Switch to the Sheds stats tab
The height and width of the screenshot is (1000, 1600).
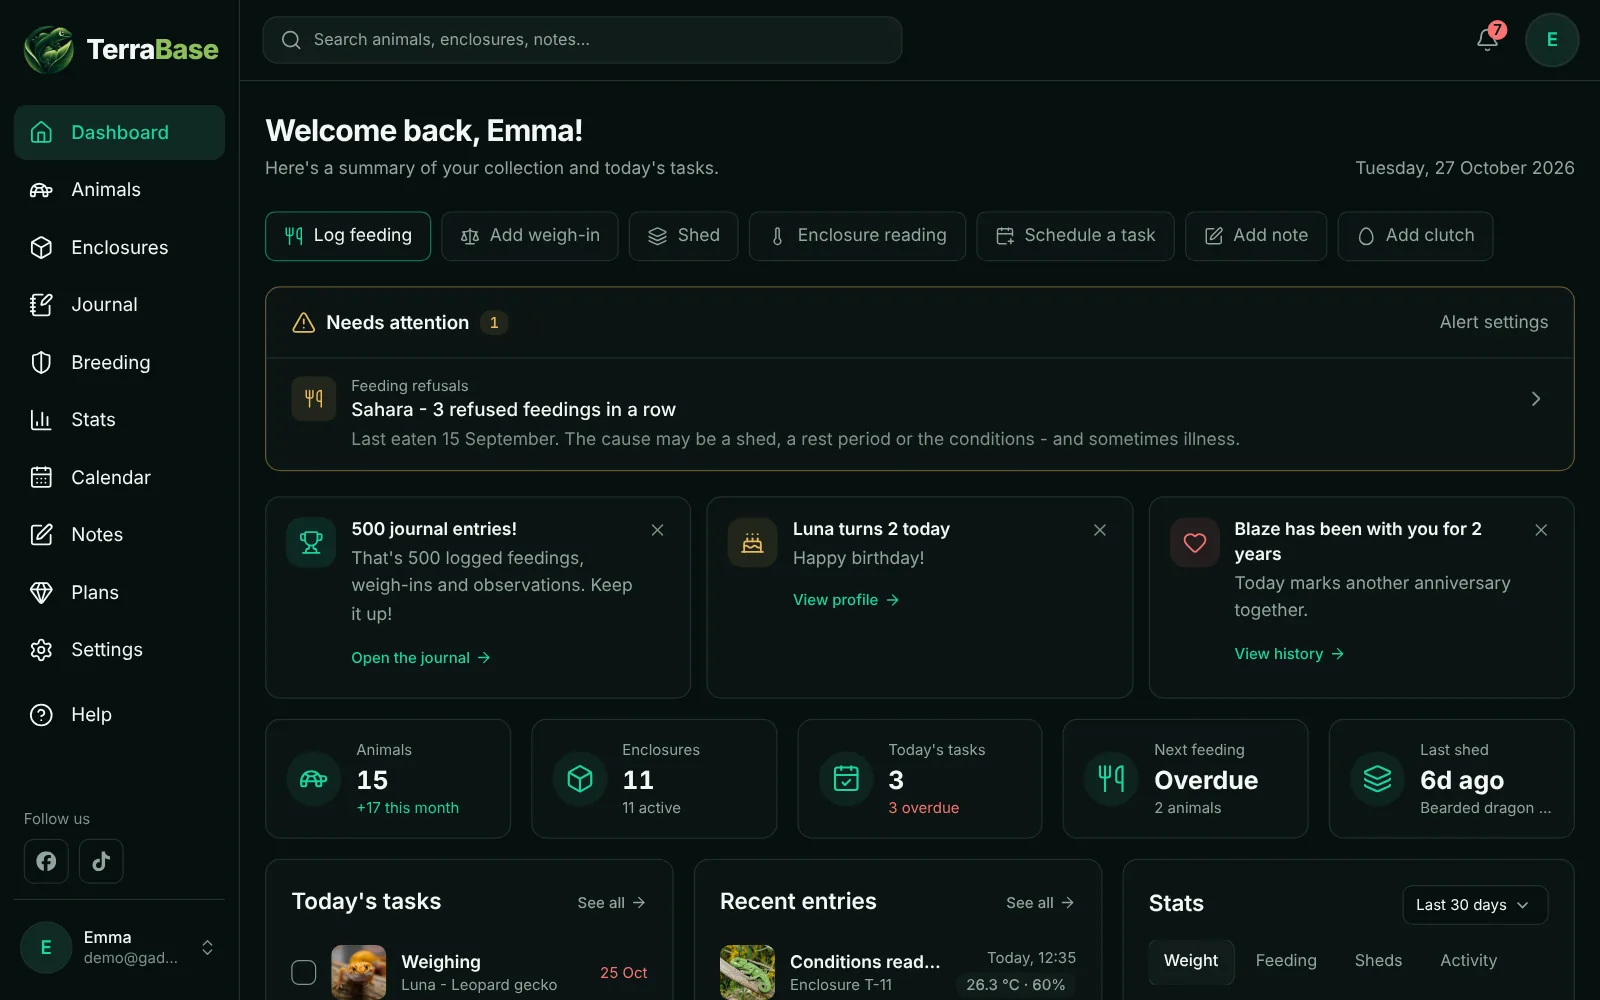click(1378, 961)
